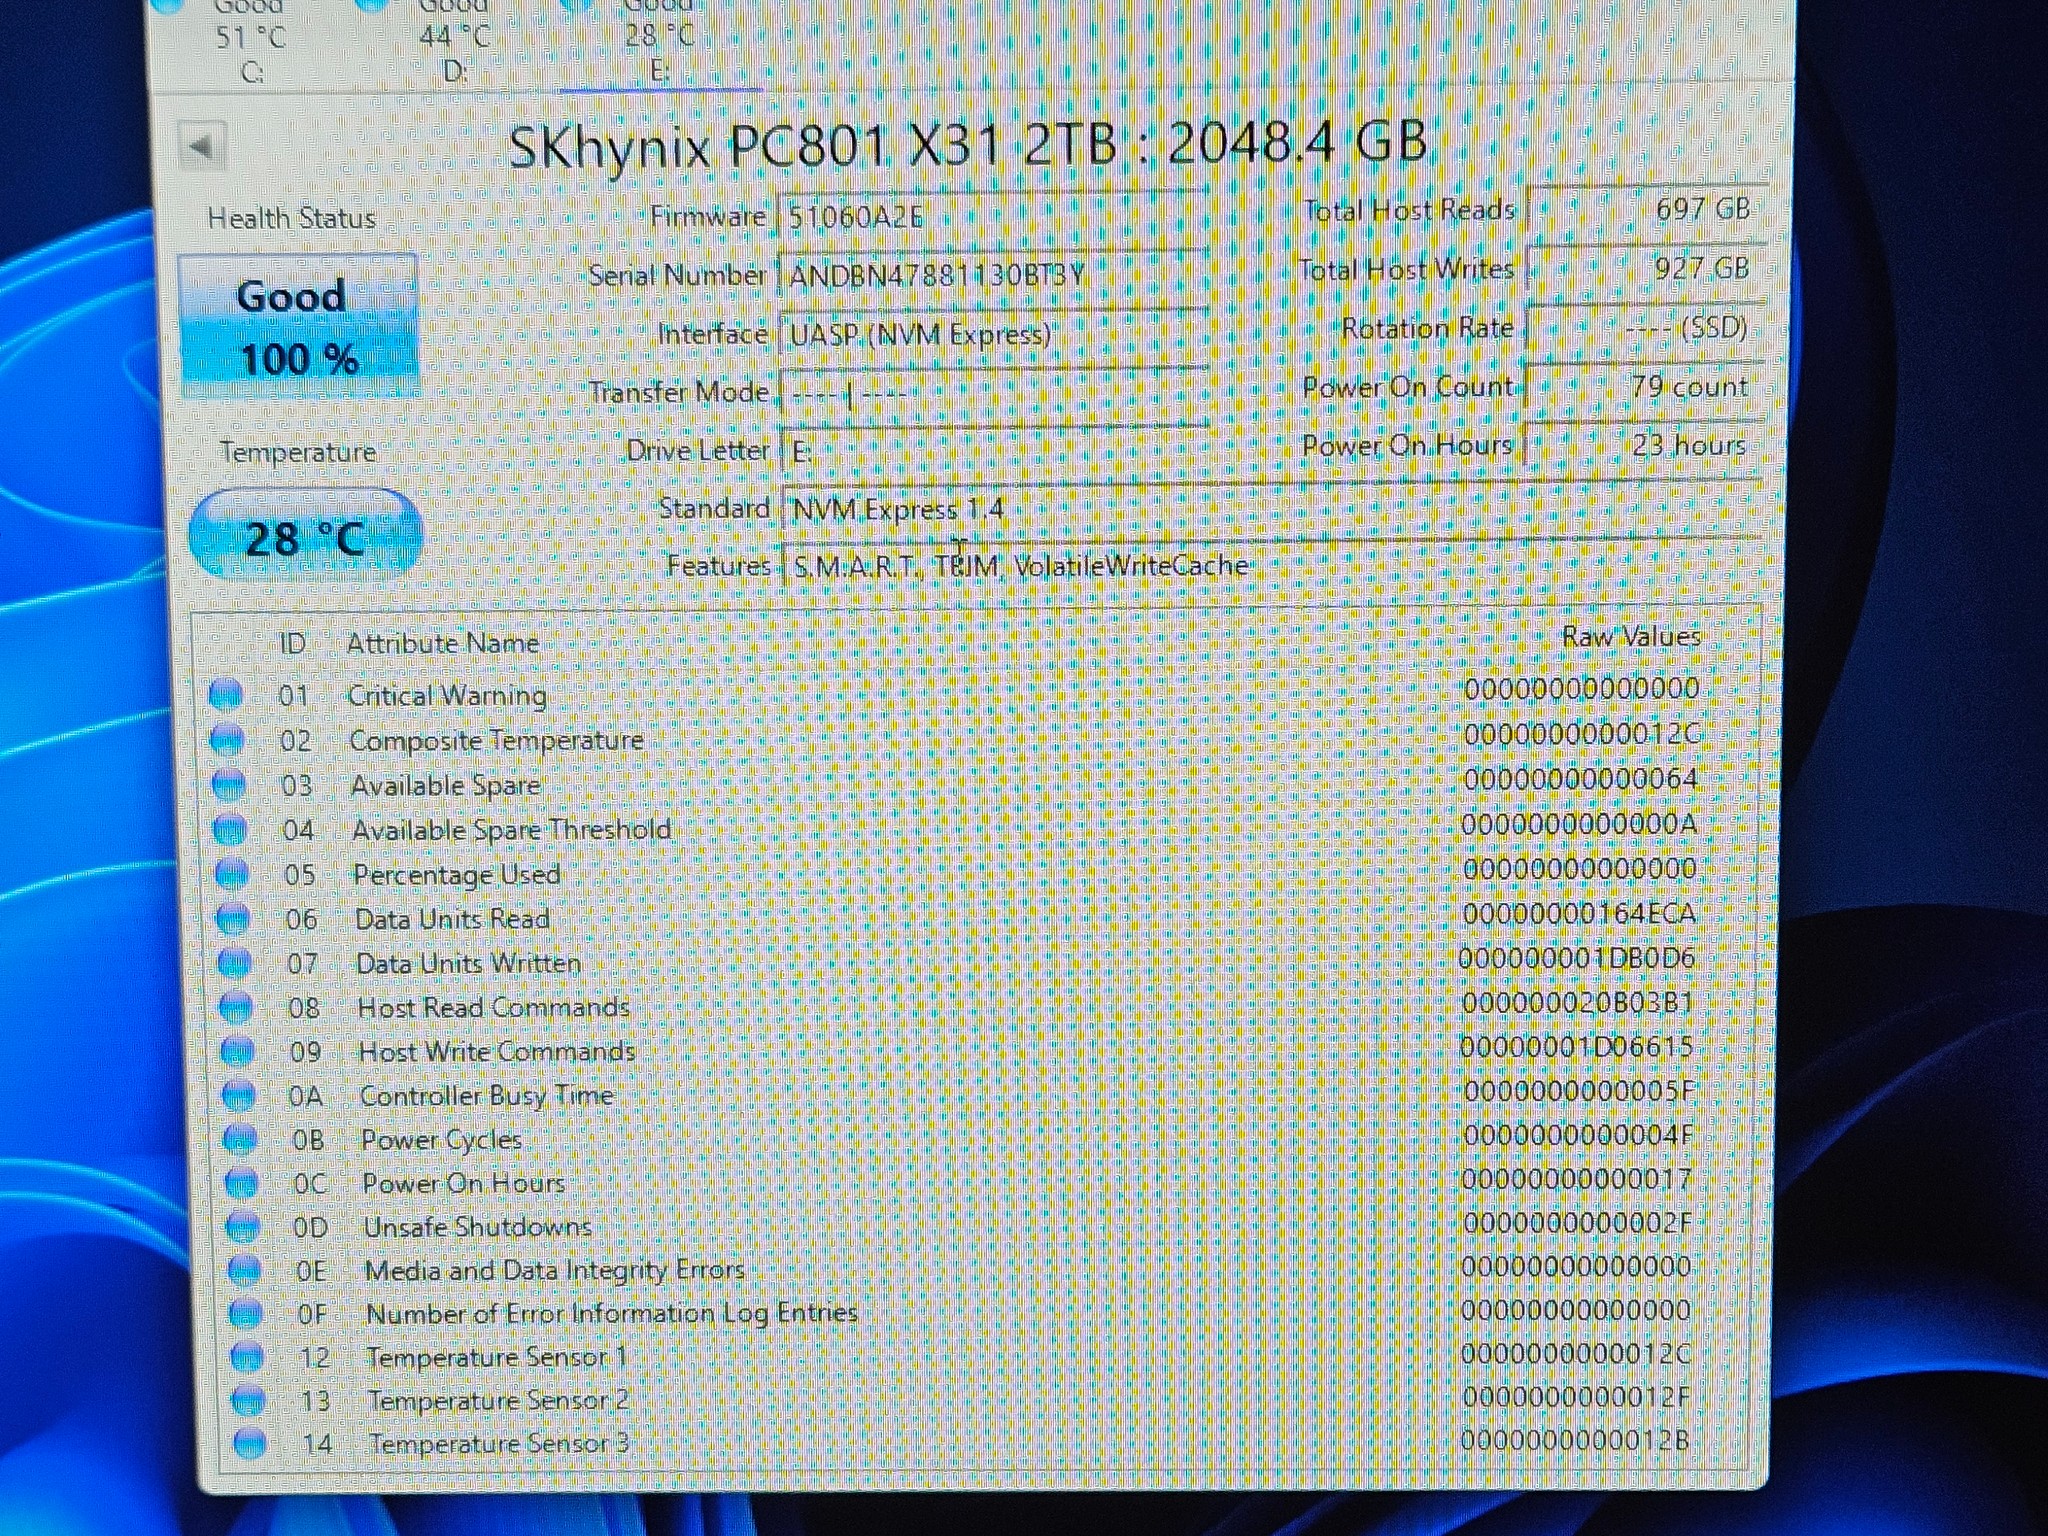Click the status icon for Host Read Commands

point(236,1007)
